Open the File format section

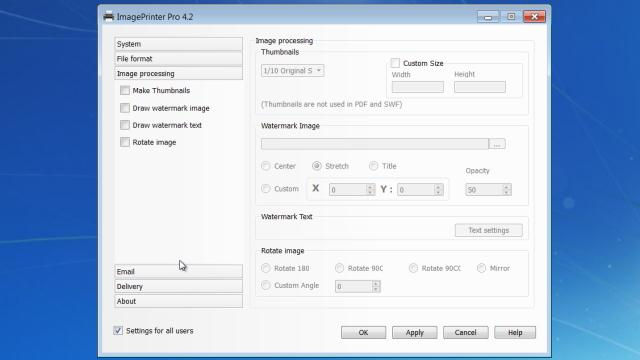(x=178, y=59)
